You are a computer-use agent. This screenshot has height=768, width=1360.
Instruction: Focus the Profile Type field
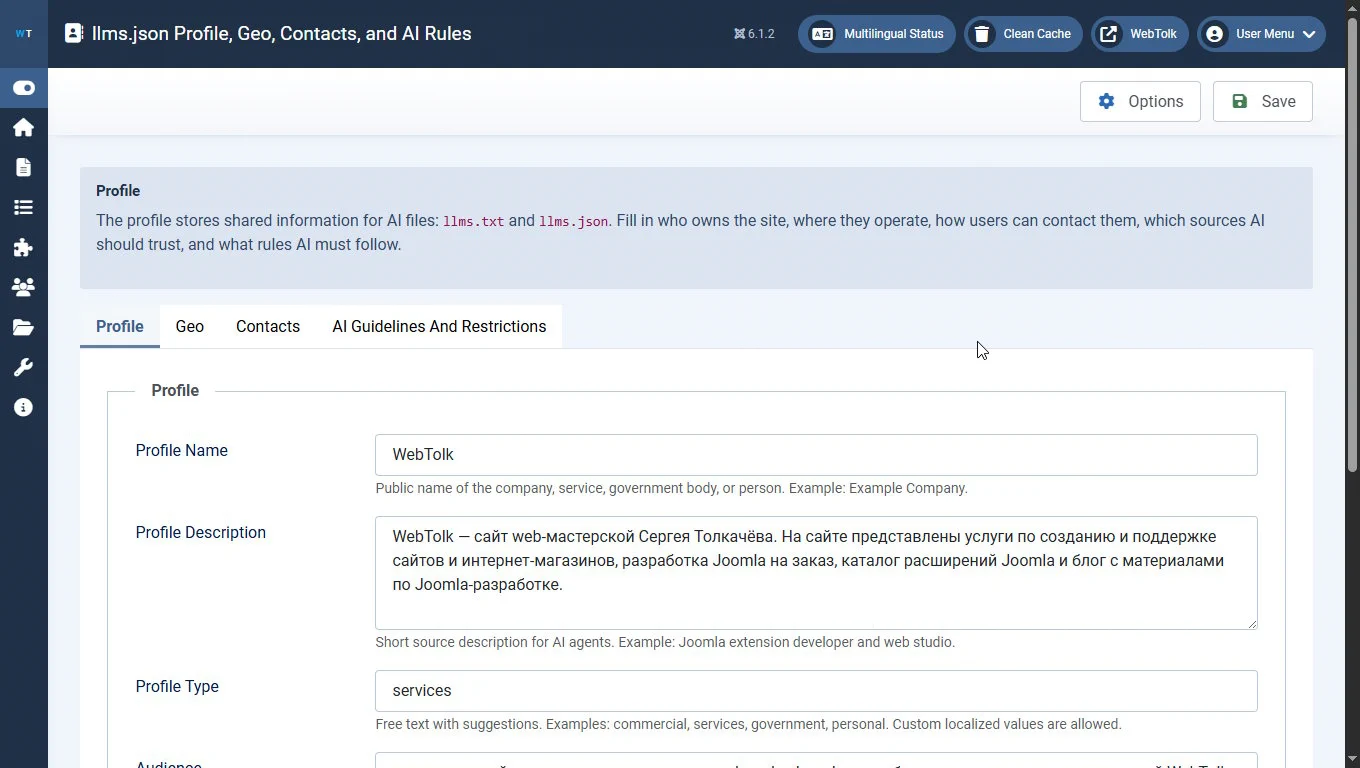[x=816, y=691]
